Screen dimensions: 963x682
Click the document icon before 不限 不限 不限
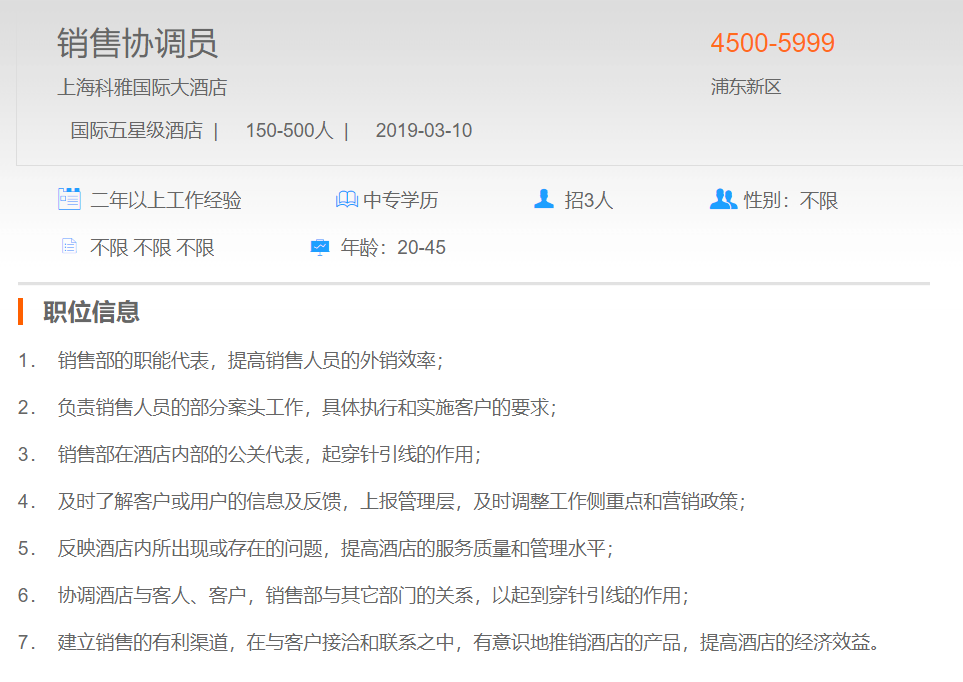click(x=69, y=246)
